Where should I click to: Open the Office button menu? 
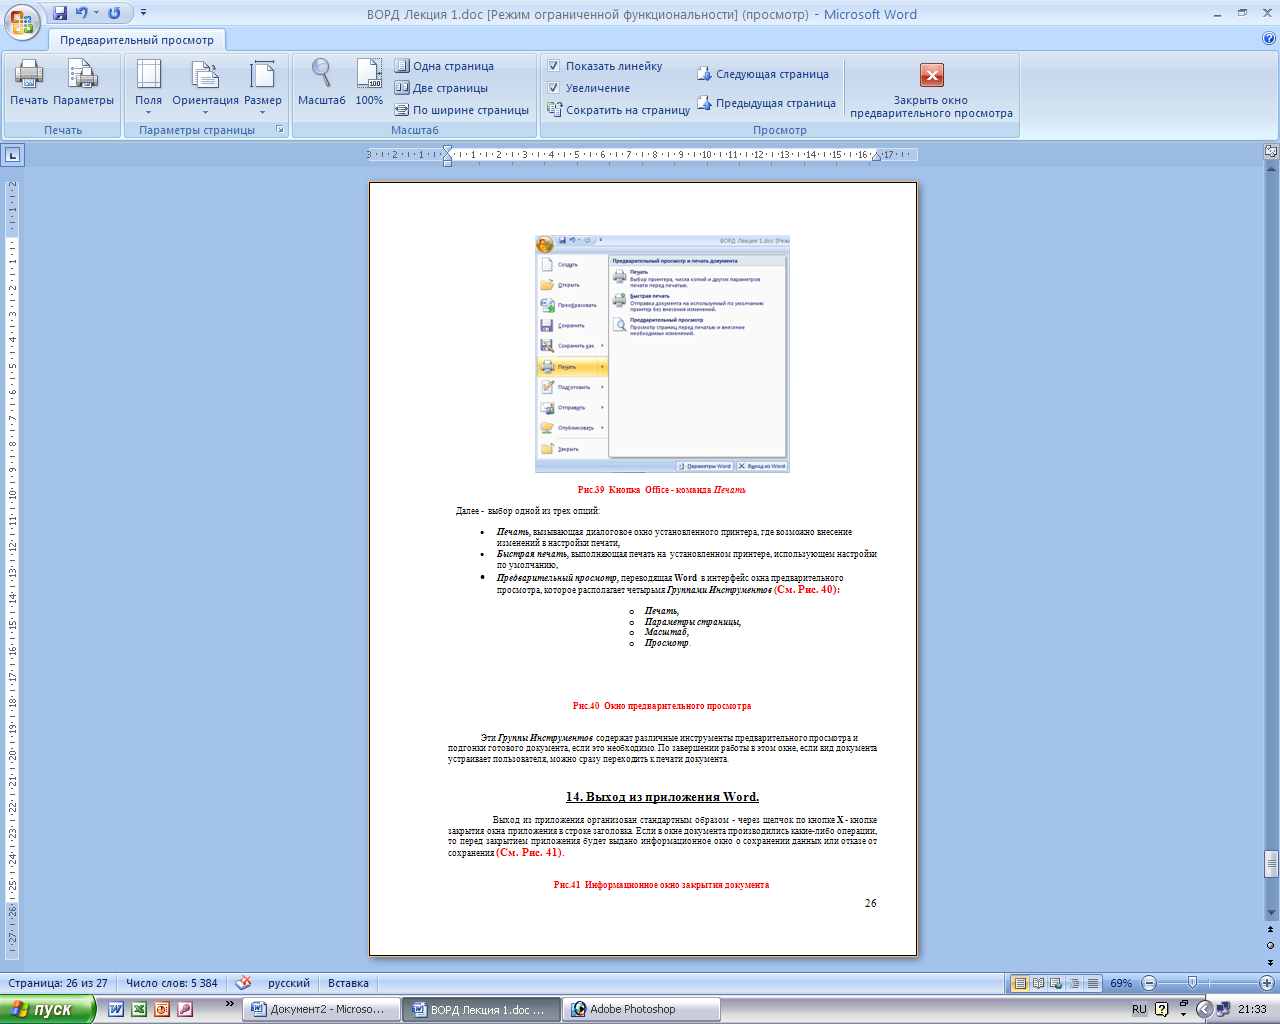(22, 20)
